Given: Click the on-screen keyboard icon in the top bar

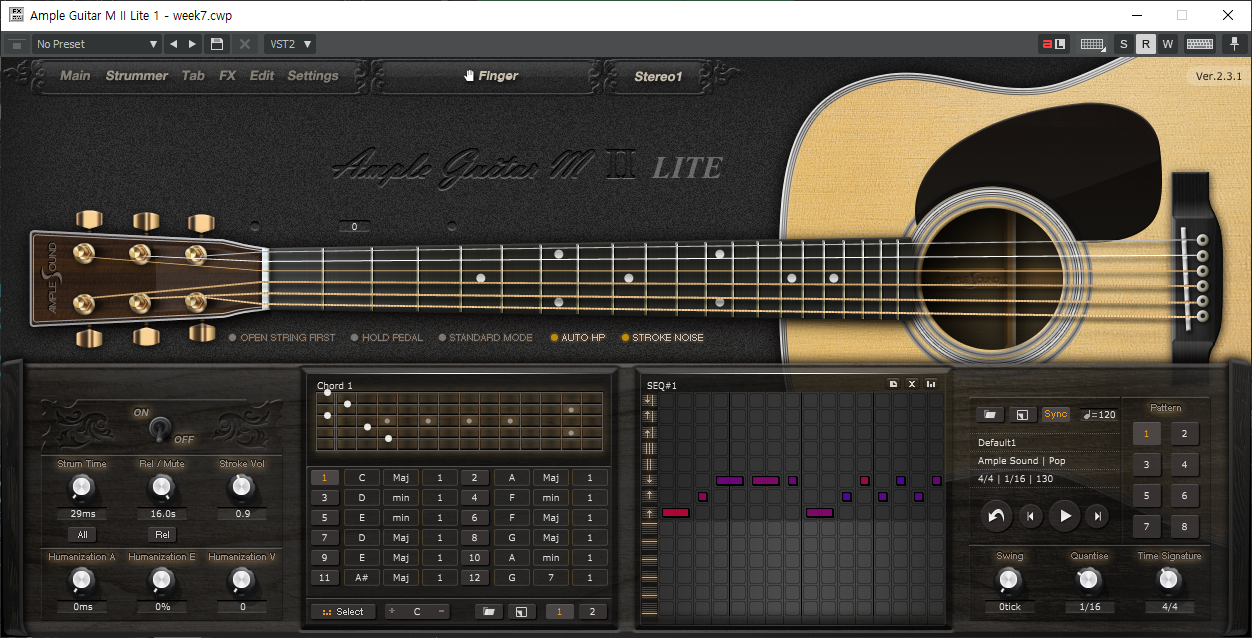Looking at the screenshot, I should (x=1200, y=44).
